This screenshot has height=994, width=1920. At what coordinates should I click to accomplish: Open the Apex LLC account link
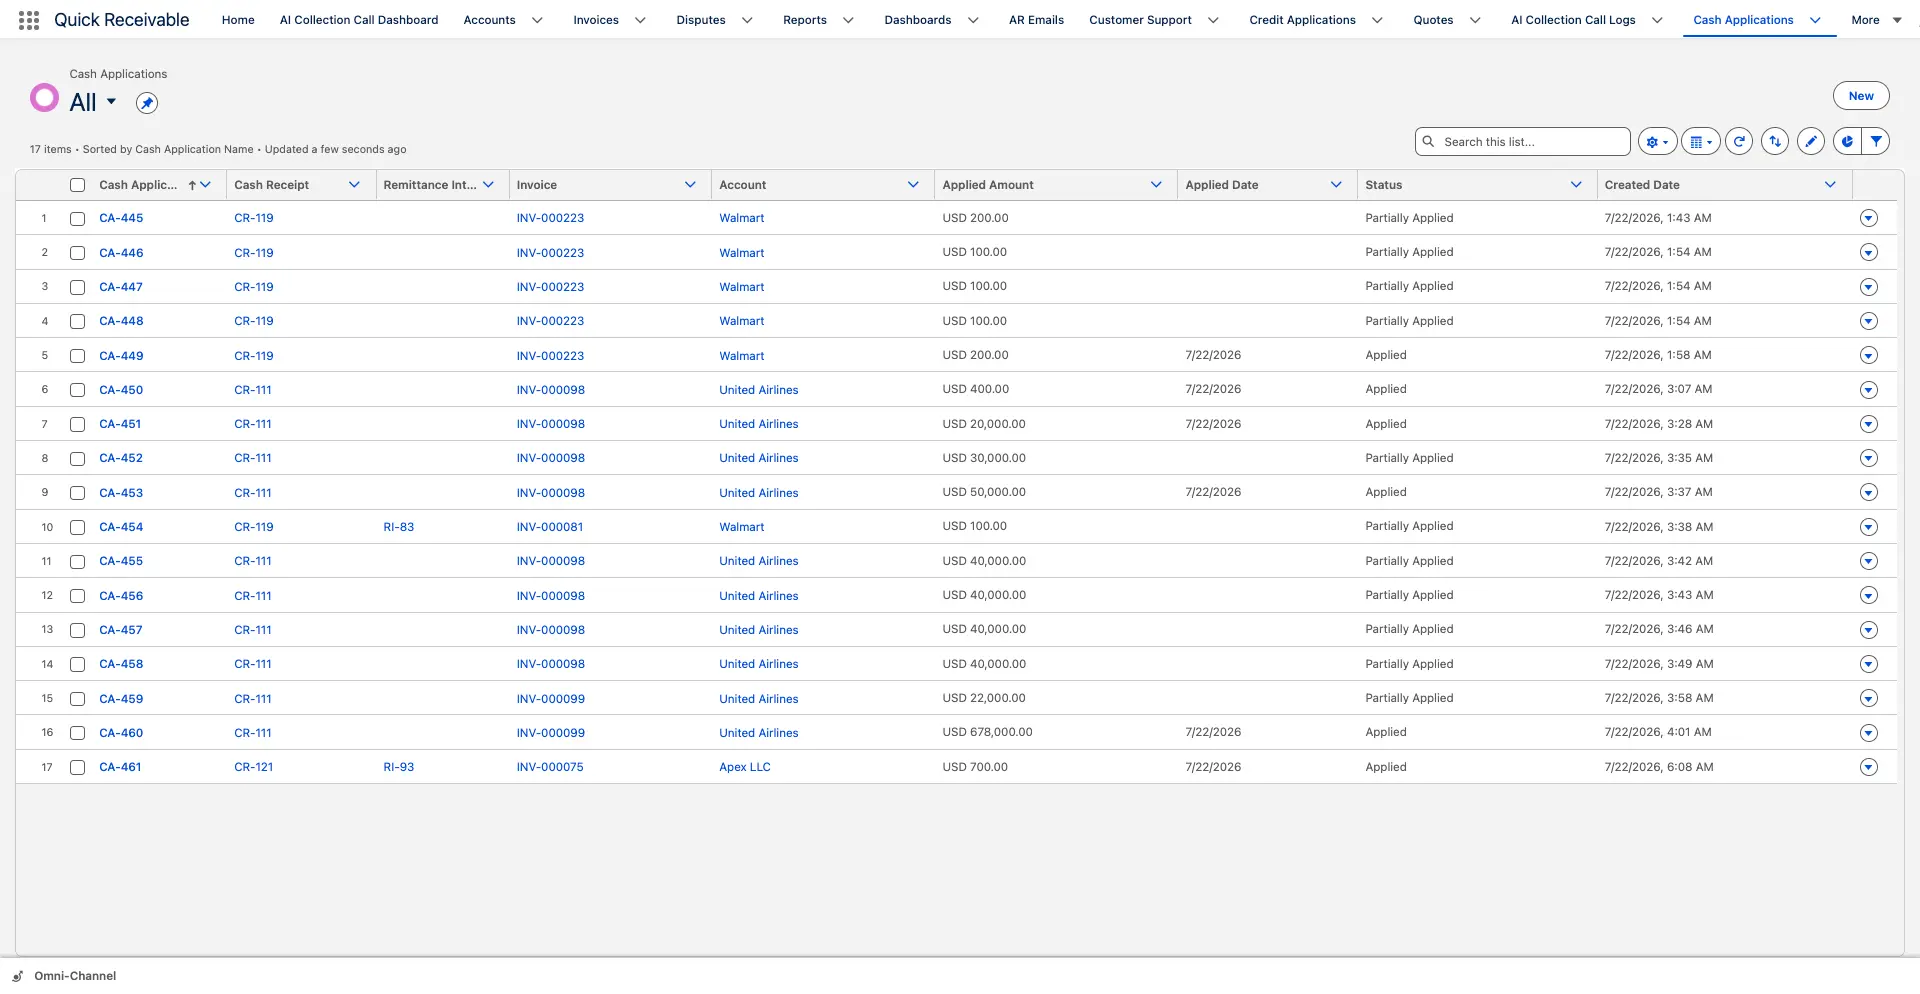pyautogui.click(x=745, y=767)
